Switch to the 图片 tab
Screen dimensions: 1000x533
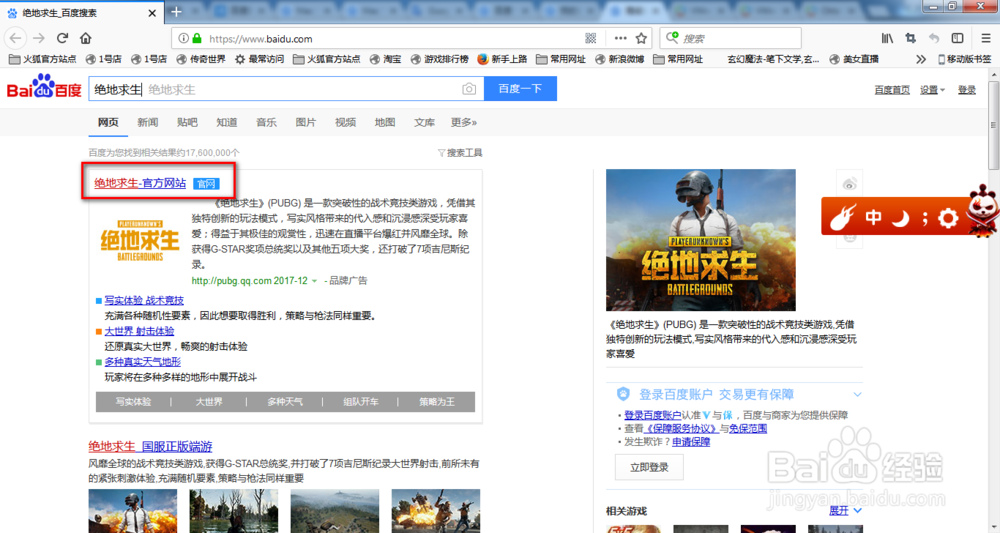(x=305, y=122)
